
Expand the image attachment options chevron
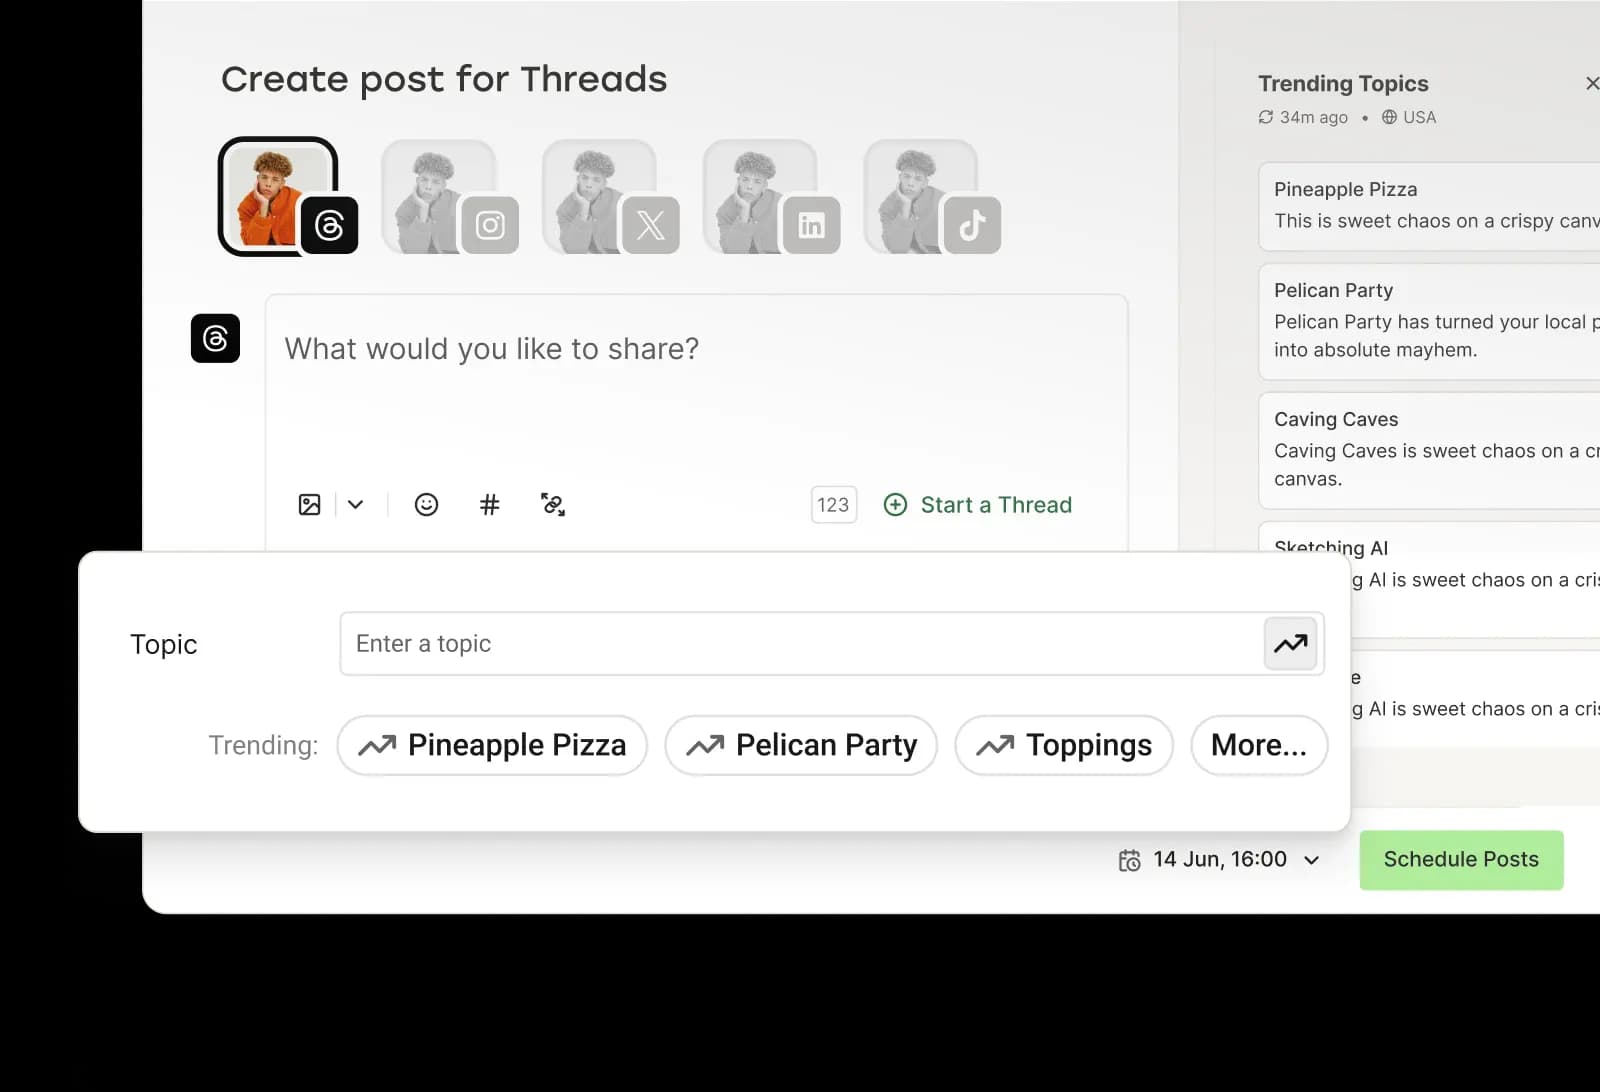[x=355, y=505]
